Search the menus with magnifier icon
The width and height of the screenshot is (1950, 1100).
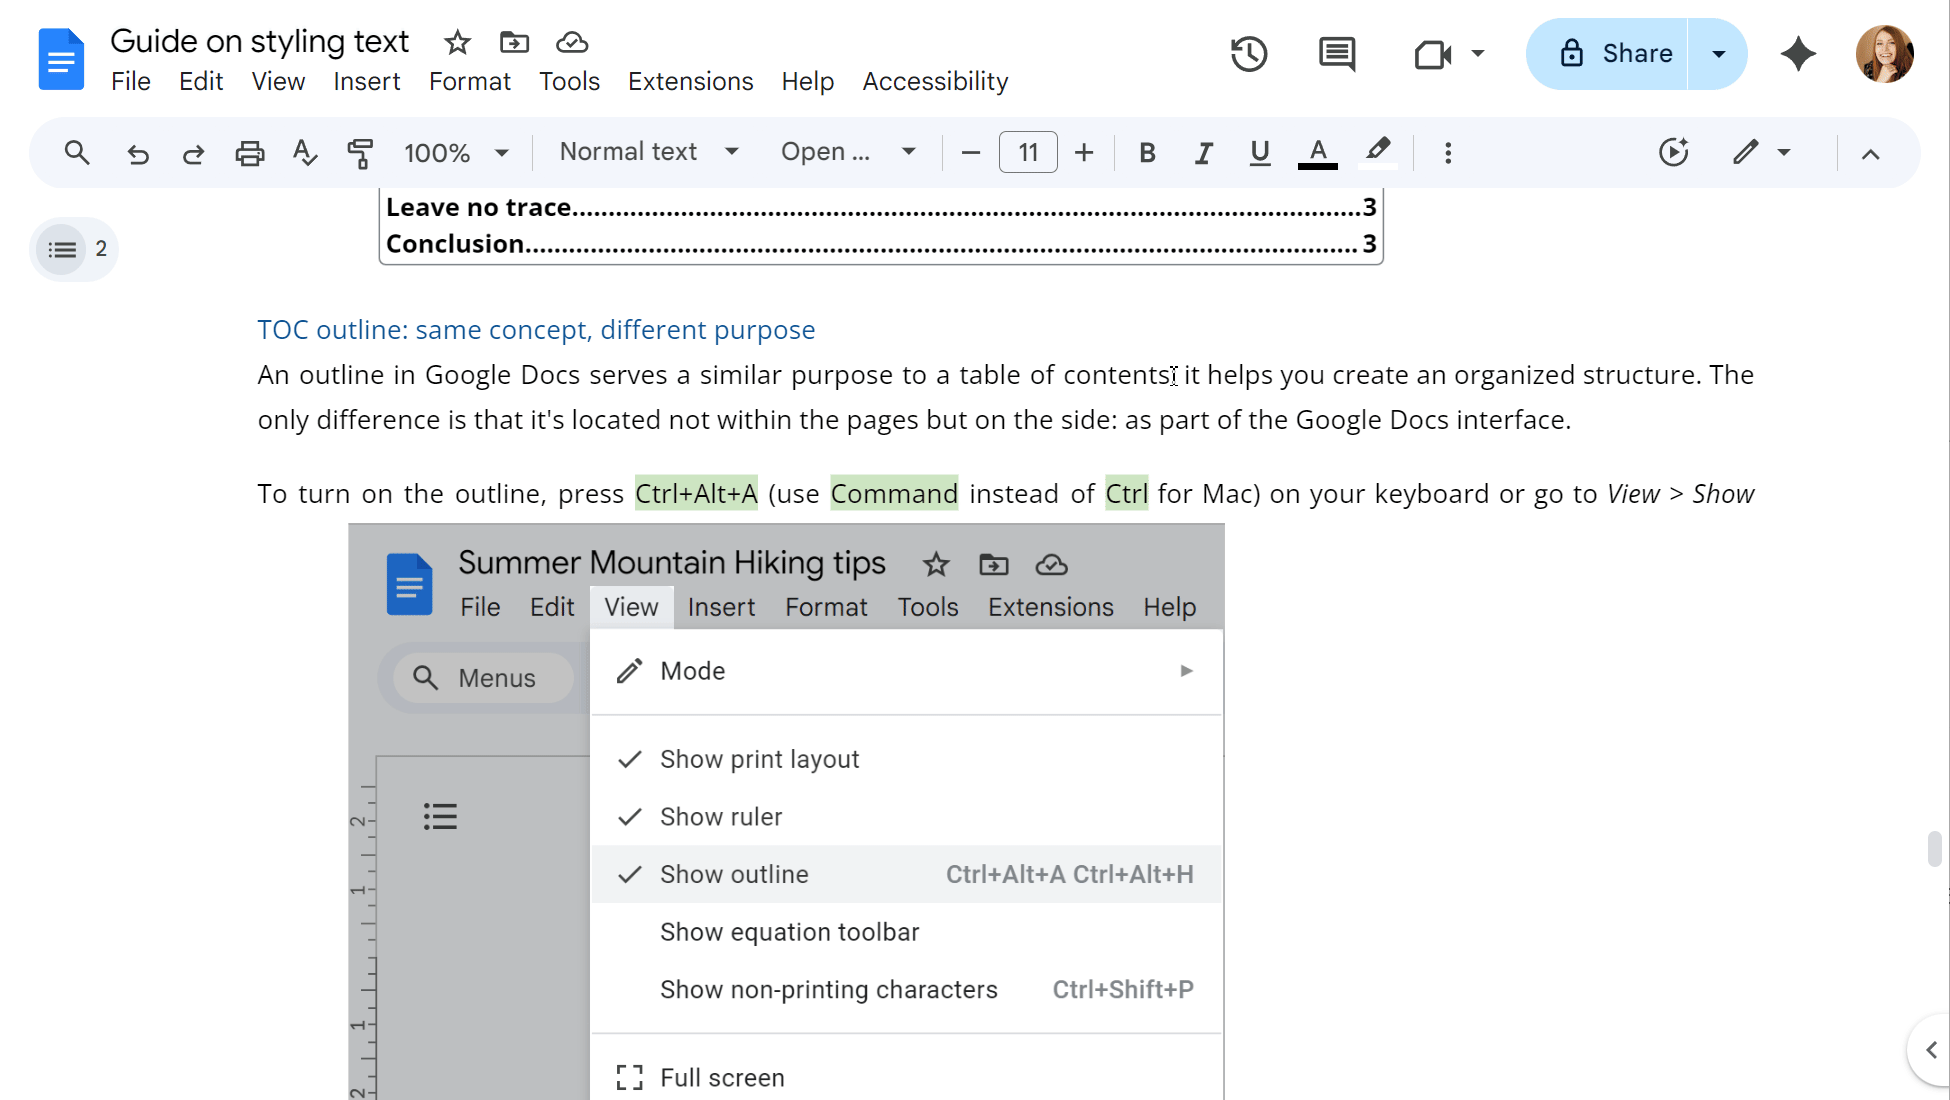coord(77,153)
